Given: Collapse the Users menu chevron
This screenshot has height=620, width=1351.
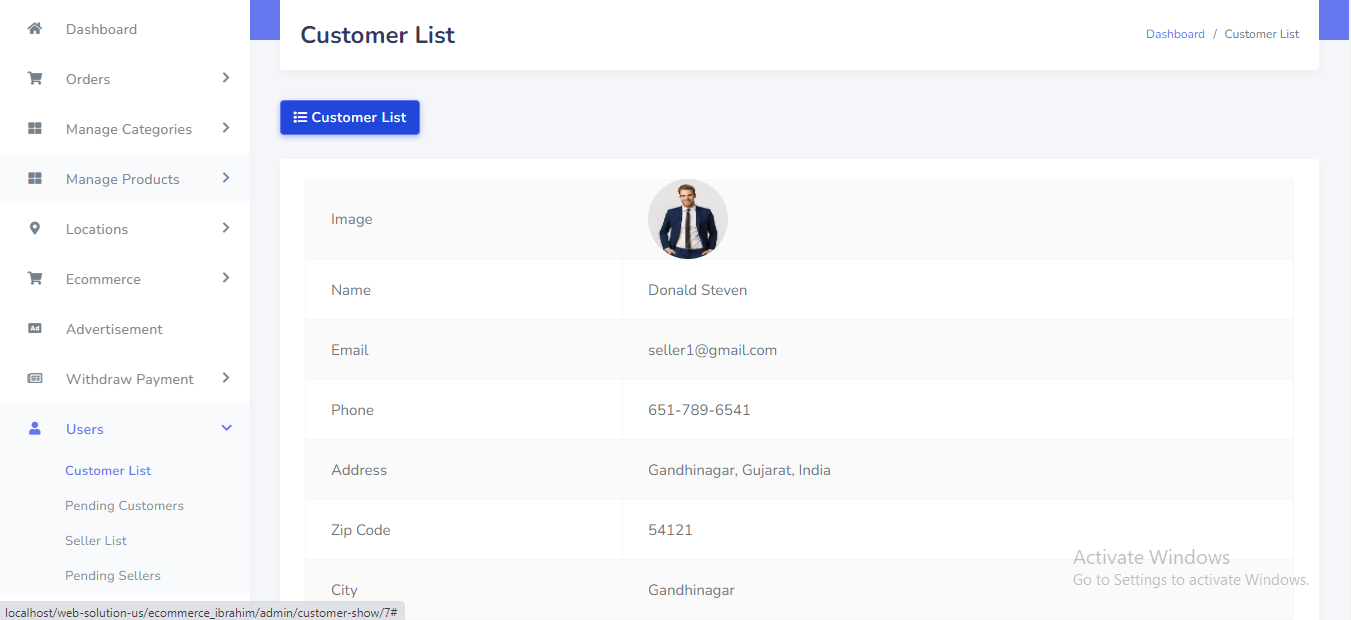Looking at the screenshot, I should click(226, 428).
